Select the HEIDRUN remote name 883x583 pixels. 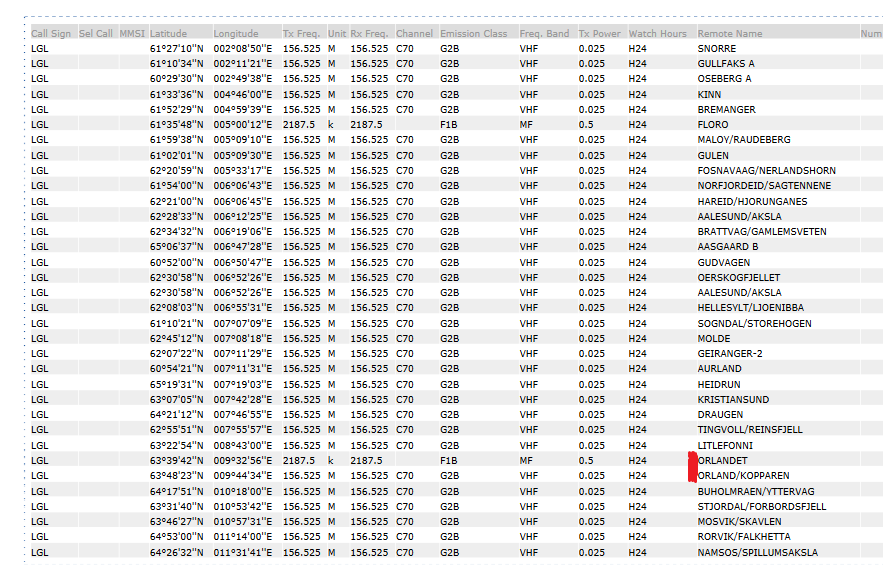coord(719,384)
